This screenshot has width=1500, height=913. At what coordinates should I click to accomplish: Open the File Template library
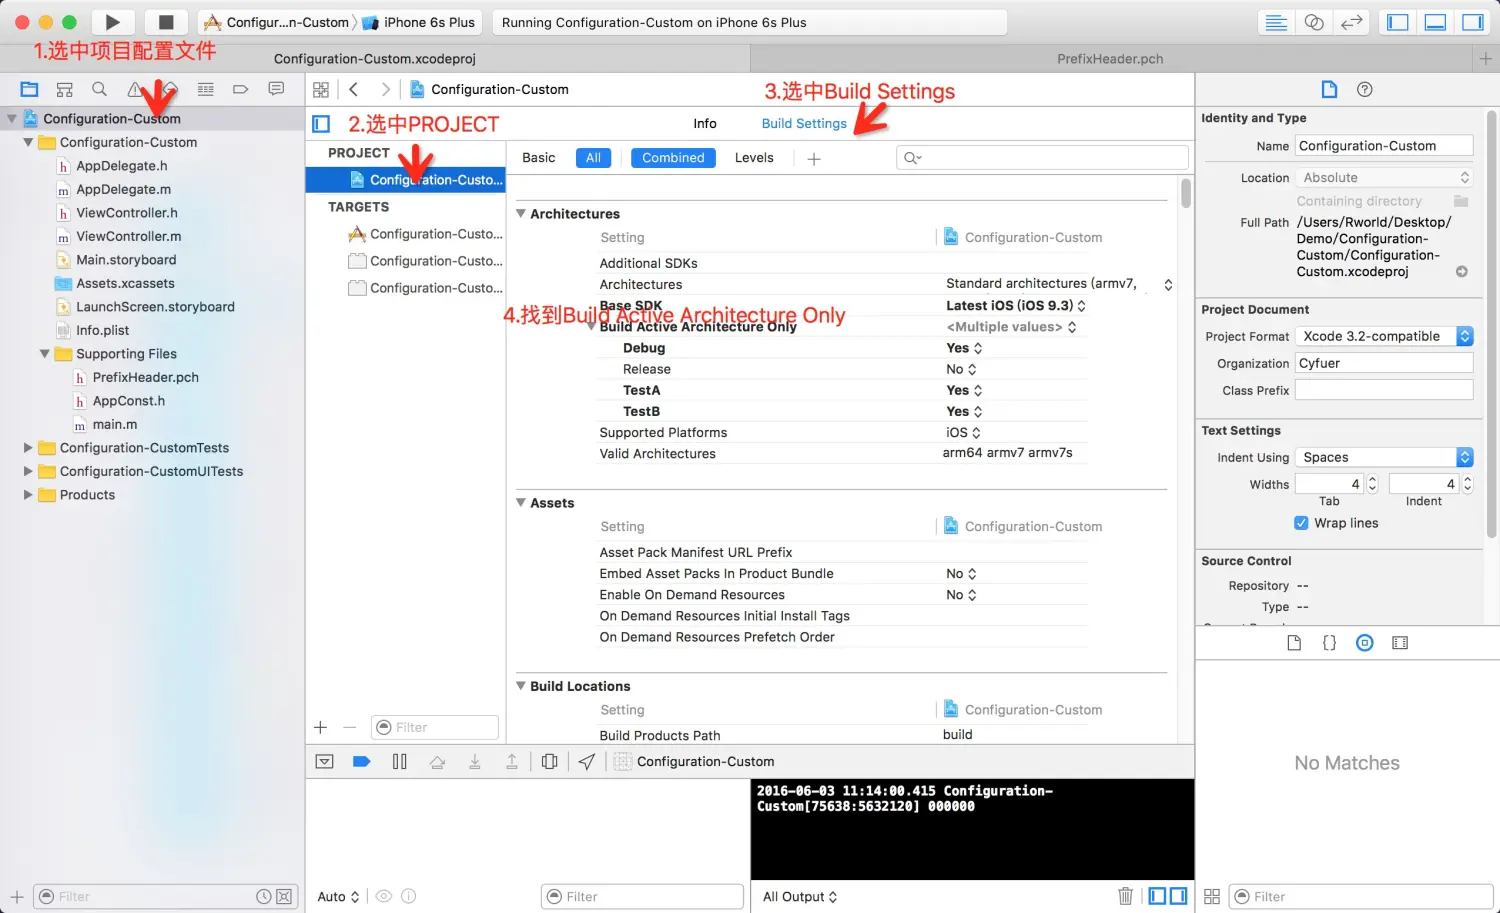[x=1294, y=643]
